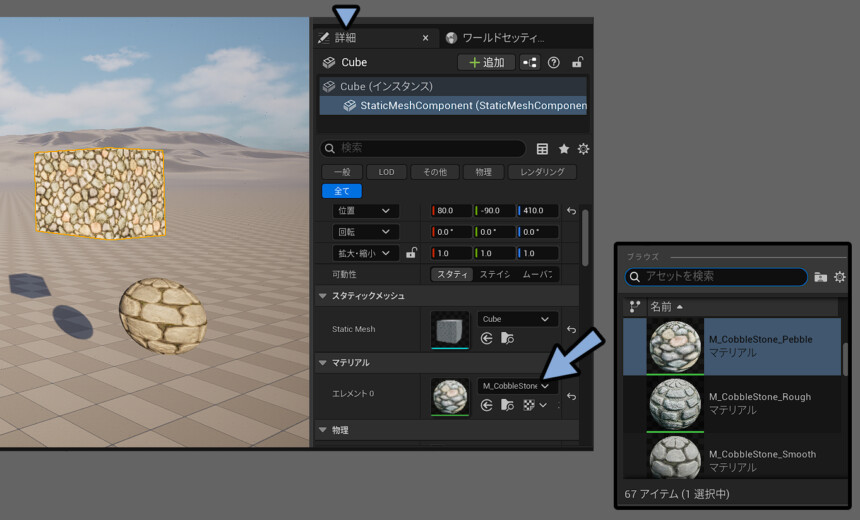The image size is (860, 520).
Task: Open the 拡大・縮小 dropdown
Action: (x=365, y=253)
